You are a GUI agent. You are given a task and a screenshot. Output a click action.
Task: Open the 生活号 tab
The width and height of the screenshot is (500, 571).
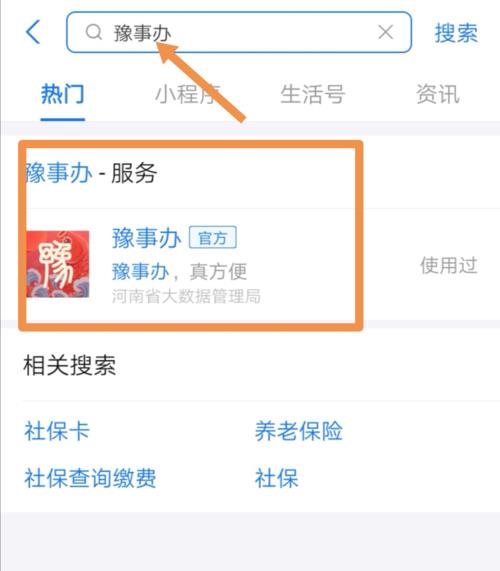[x=313, y=94]
